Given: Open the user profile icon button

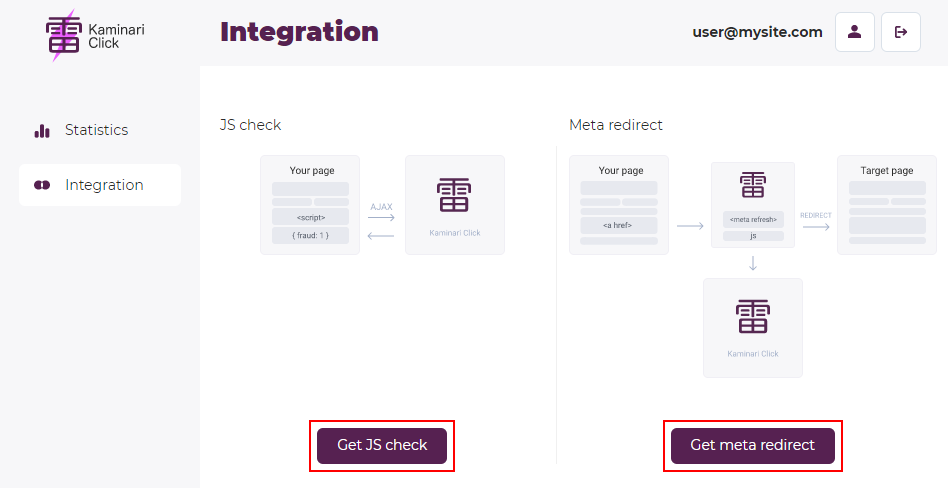Looking at the screenshot, I should click(x=854, y=32).
